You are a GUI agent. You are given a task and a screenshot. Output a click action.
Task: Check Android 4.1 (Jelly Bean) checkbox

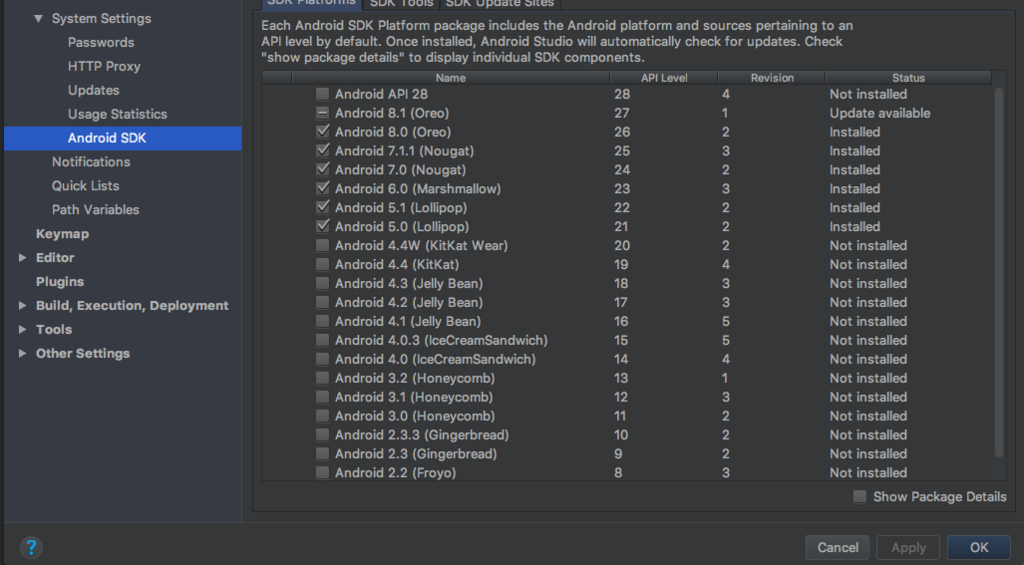pos(322,321)
